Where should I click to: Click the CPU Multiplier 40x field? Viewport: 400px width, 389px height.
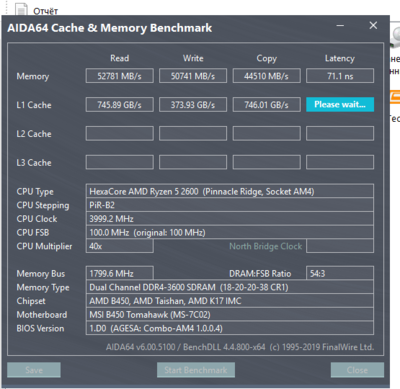pos(119,246)
